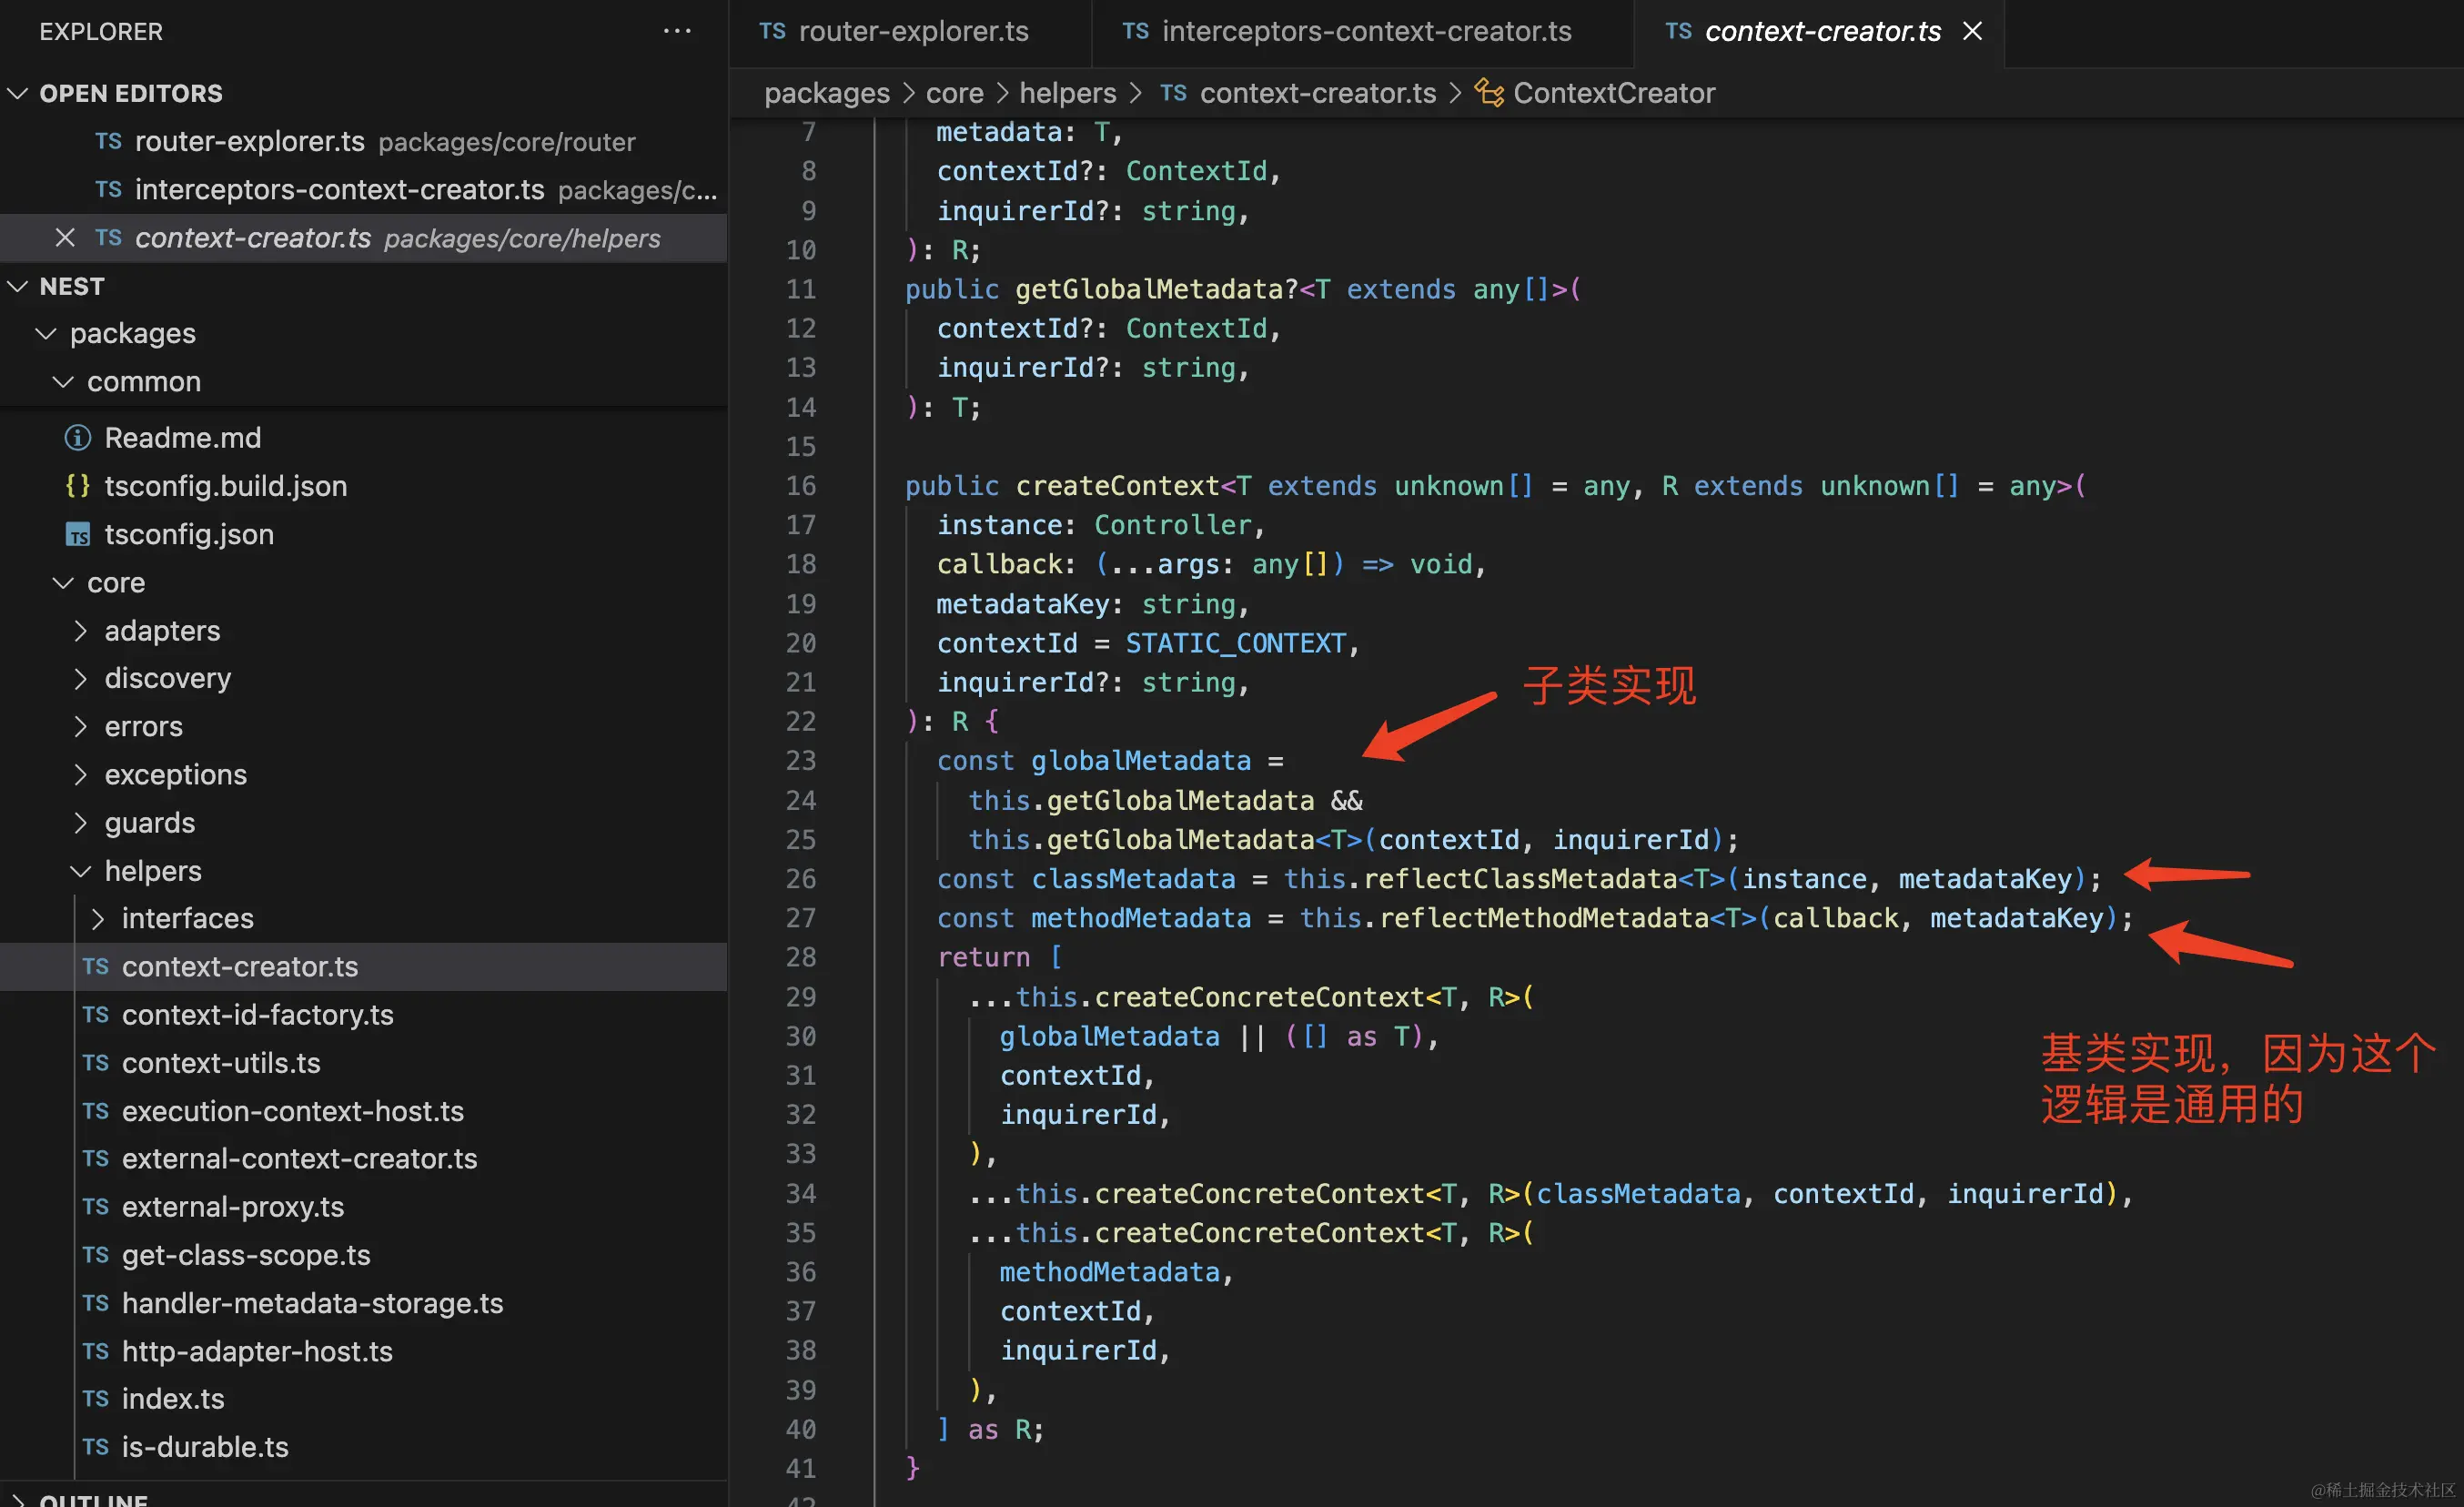
Task: Open context-creator.ts in file tree
Action: point(364,967)
